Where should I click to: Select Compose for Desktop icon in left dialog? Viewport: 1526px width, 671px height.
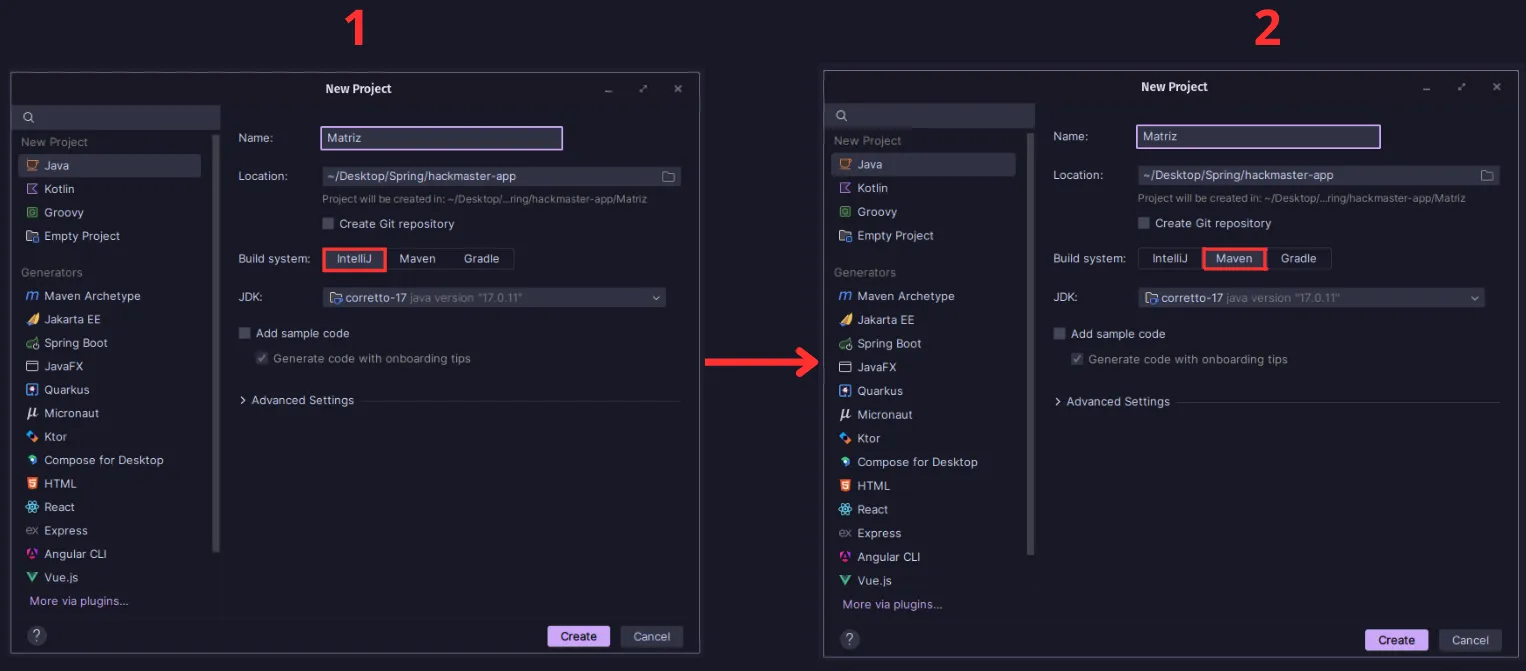[x=32, y=461]
